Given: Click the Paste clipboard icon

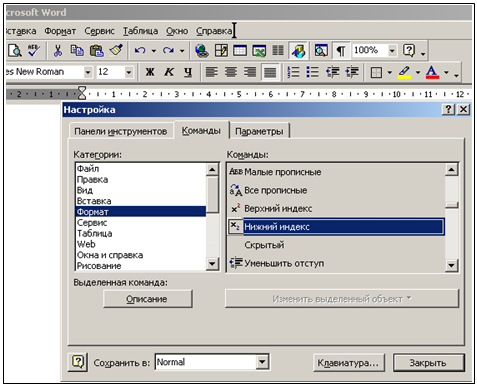Looking at the screenshot, I should pyautogui.click(x=97, y=51).
